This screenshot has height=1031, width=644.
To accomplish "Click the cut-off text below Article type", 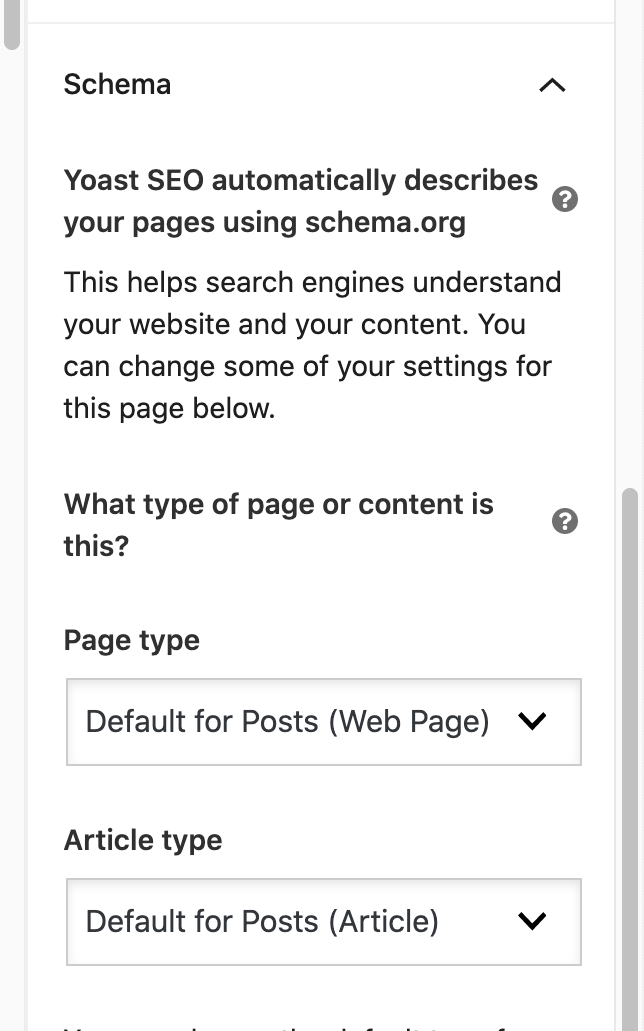I will [x=300, y=1025].
